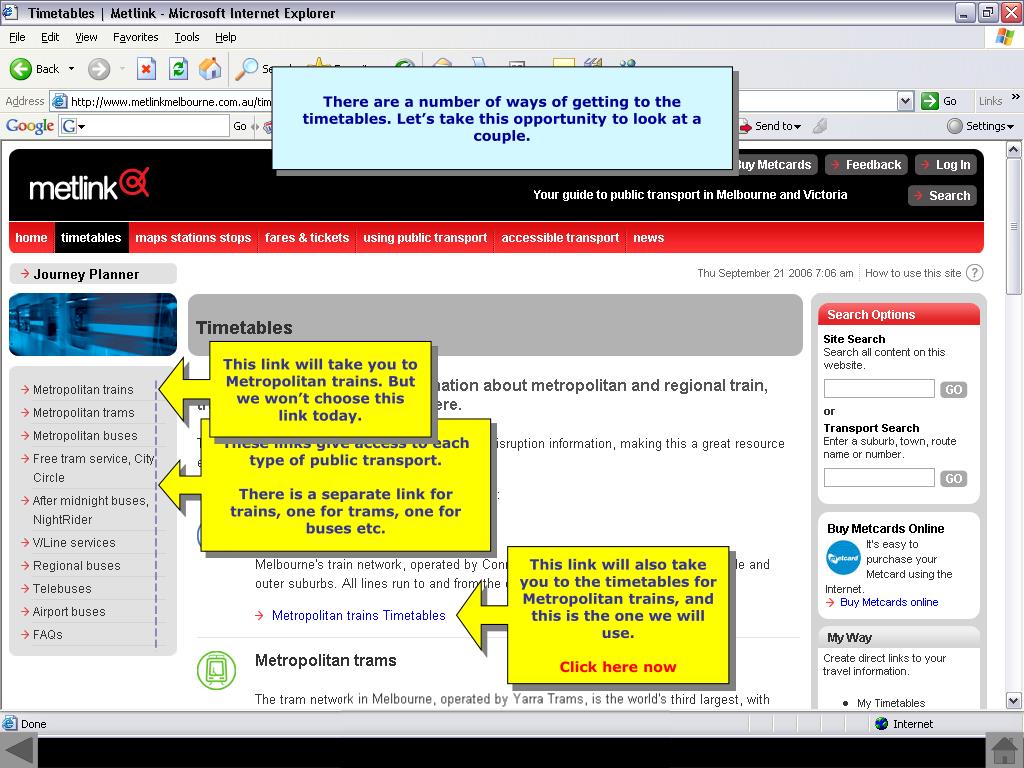Open the Tools menu
The image size is (1024, 768).
pos(187,37)
